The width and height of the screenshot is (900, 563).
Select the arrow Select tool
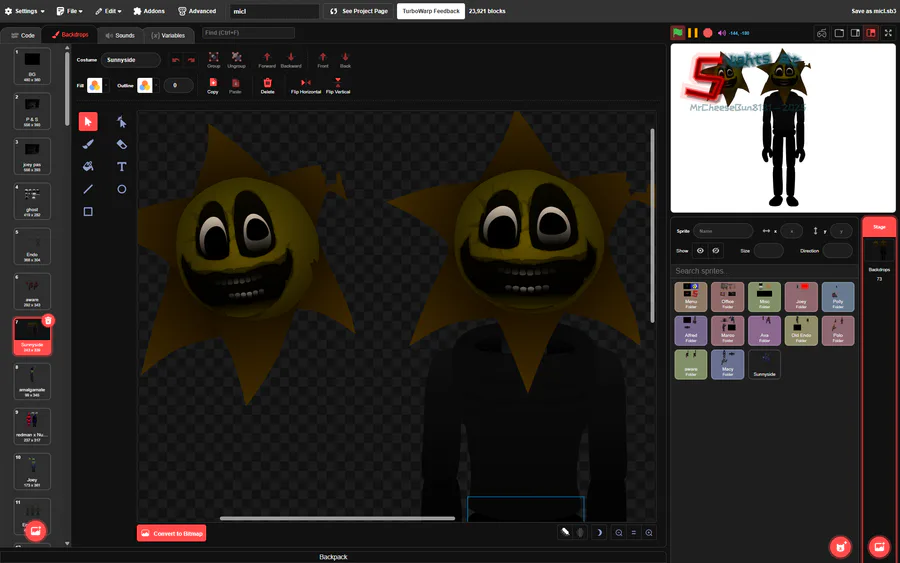tap(88, 122)
